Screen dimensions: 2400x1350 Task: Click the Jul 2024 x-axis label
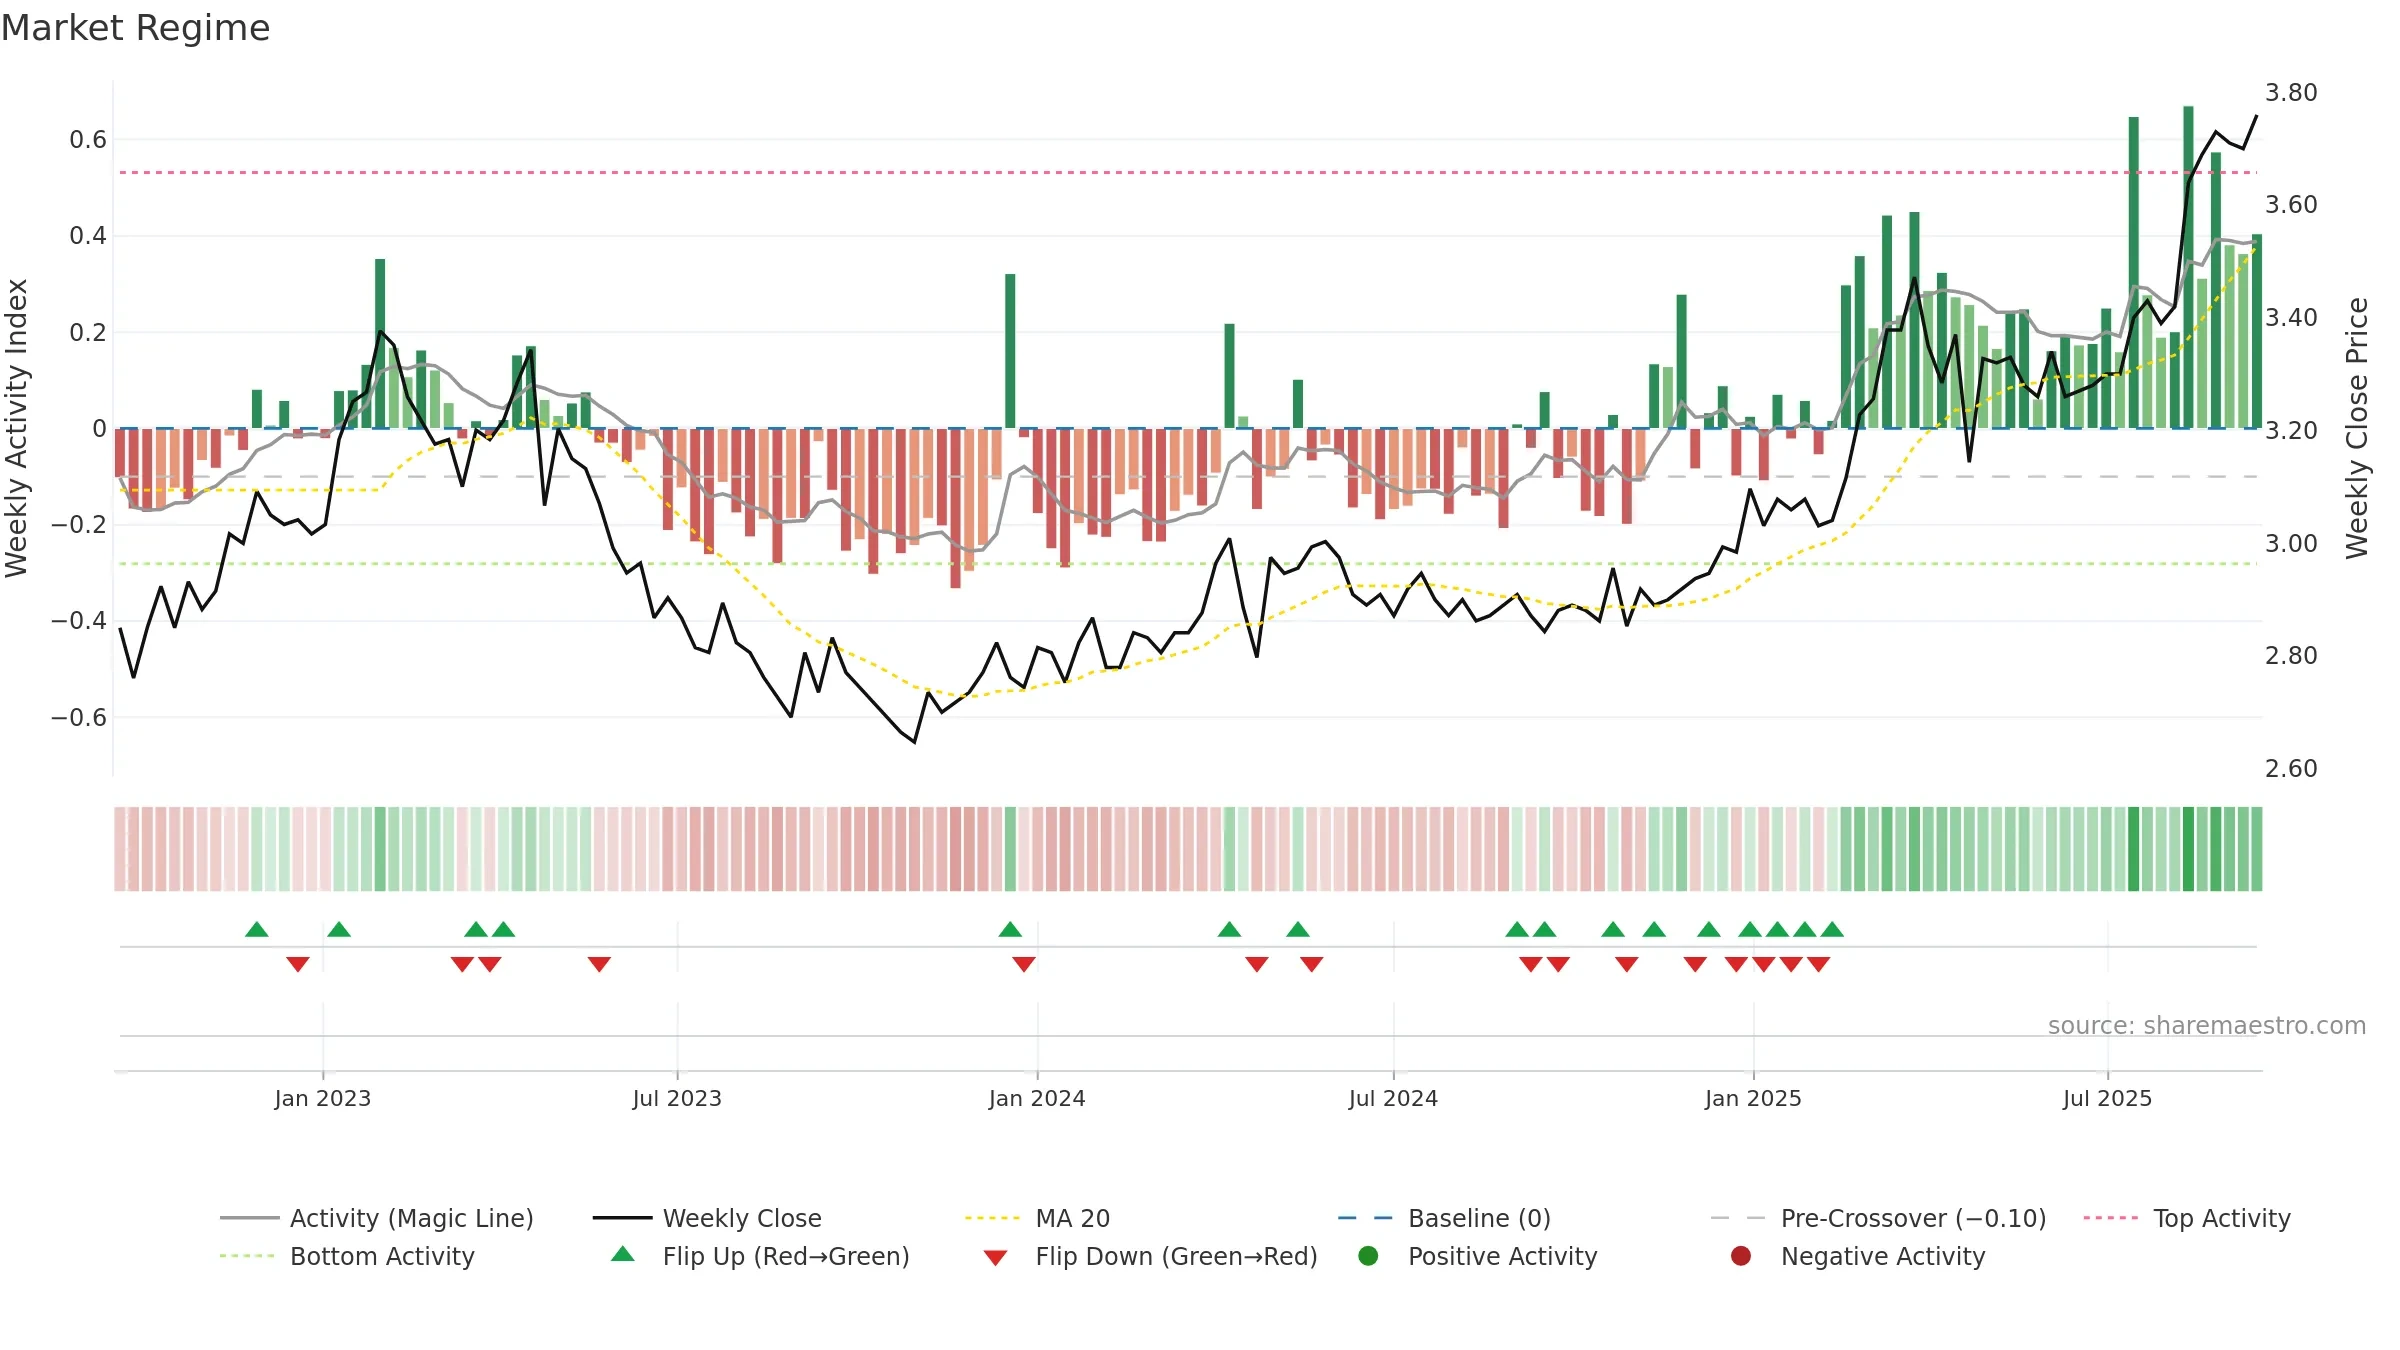tap(1393, 1098)
